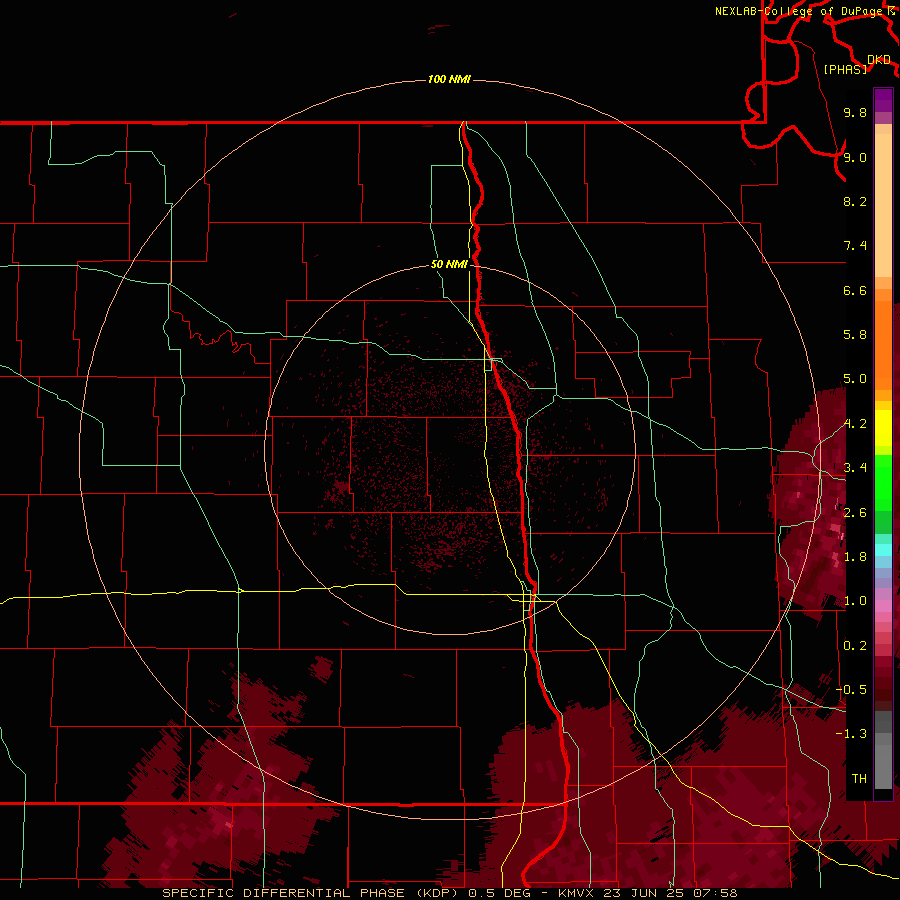The height and width of the screenshot is (900, 900).
Task: Select the 1.0 scale value
Action: 855,601
